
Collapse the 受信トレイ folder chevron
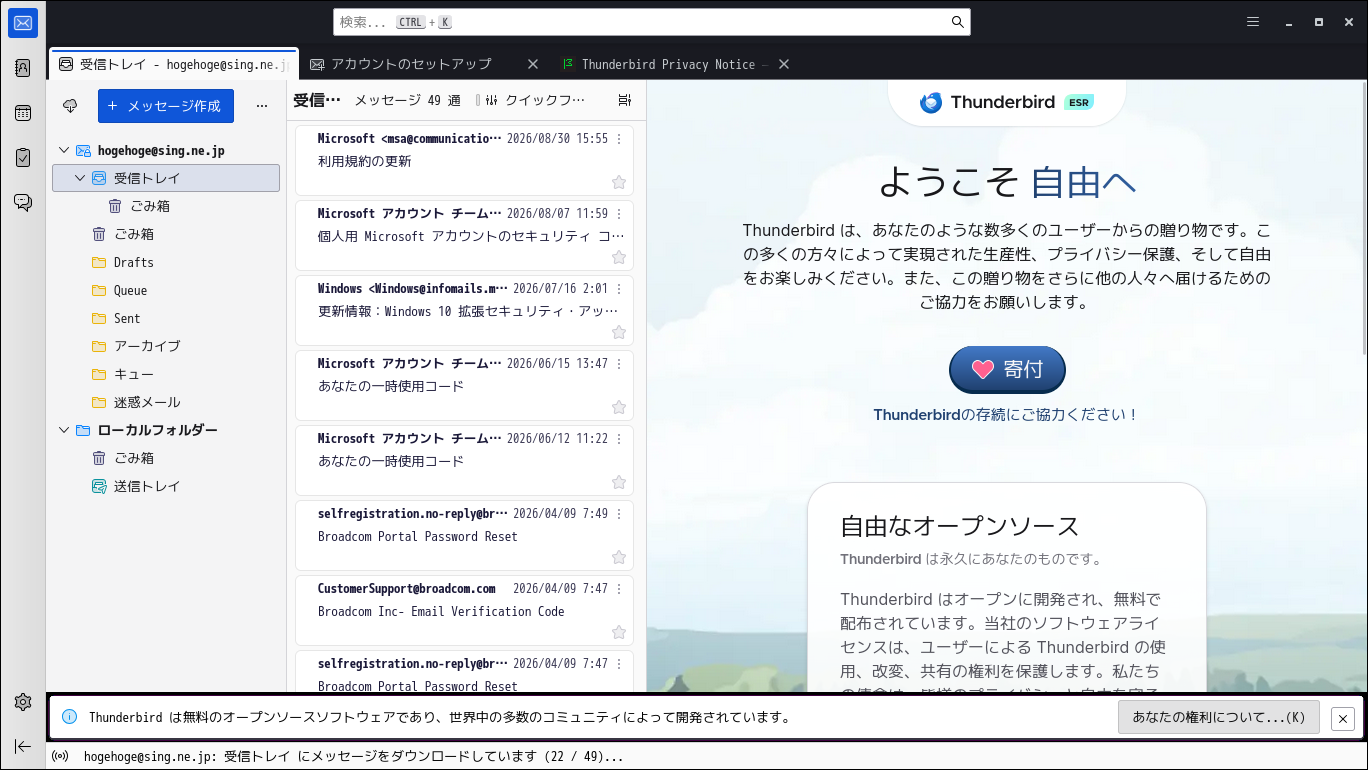coord(80,178)
